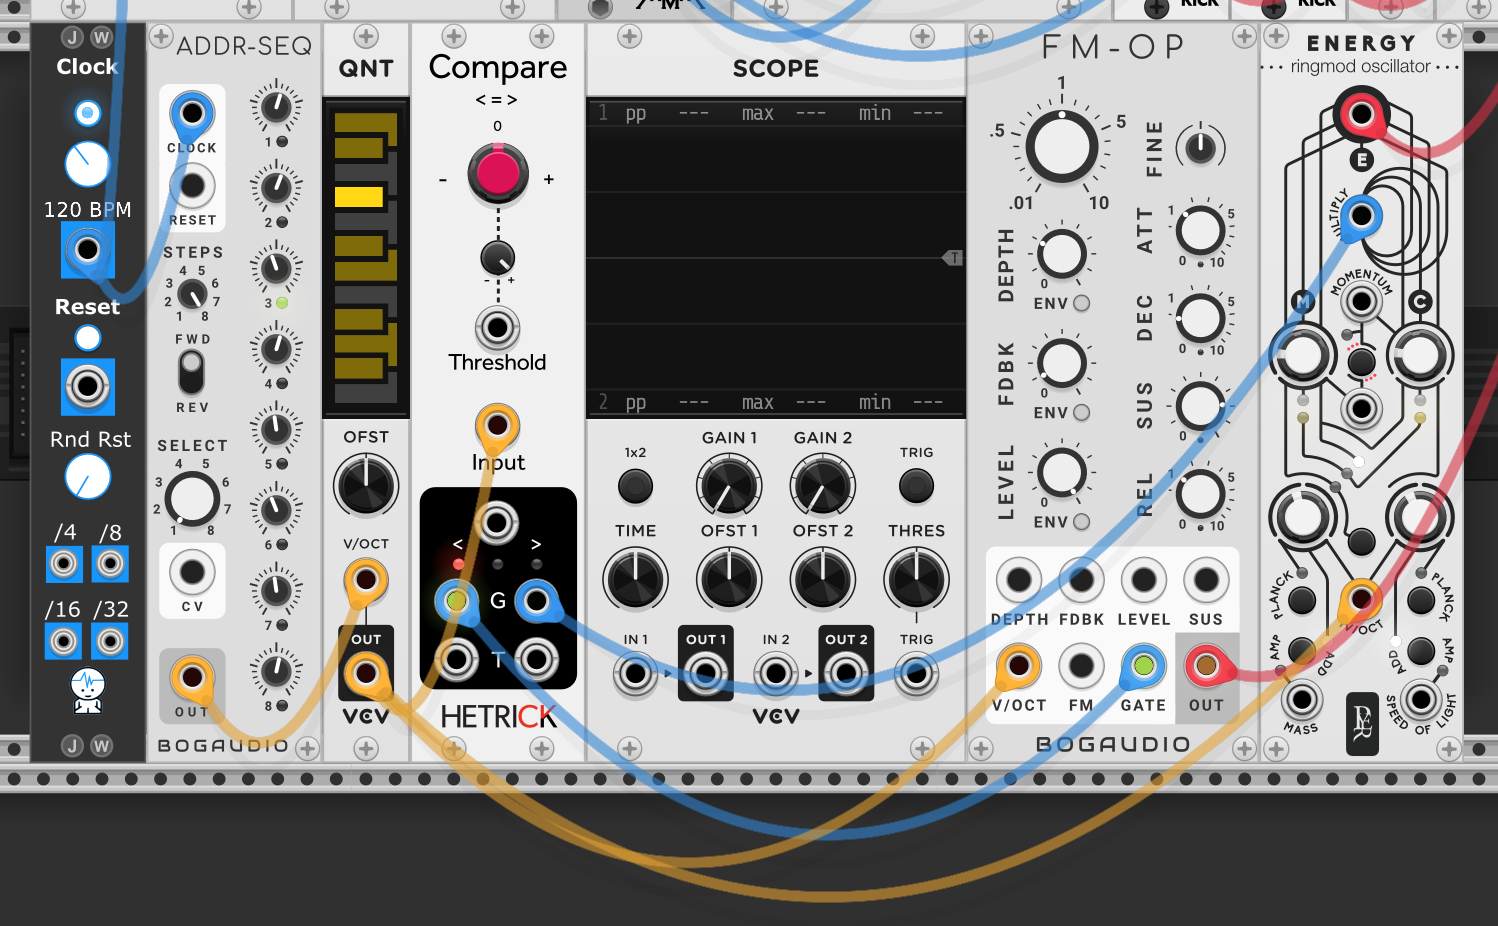
Task: Click the FM-OP GATE input jack
Action: pyautogui.click(x=1143, y=665)
